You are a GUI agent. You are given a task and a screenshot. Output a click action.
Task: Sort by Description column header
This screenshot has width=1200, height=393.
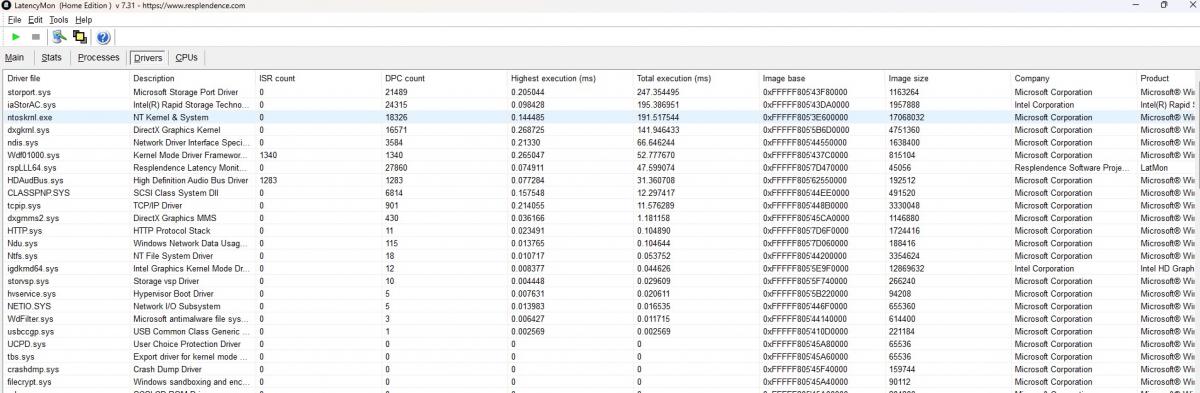(x=191, y=78)
